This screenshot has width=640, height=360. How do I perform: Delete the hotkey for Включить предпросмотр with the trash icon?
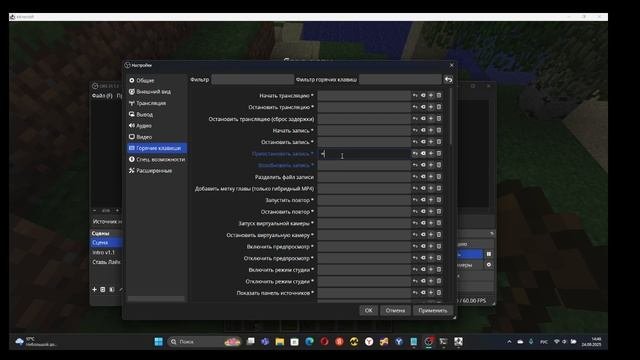pyautogui.click(x=439, y=247)
